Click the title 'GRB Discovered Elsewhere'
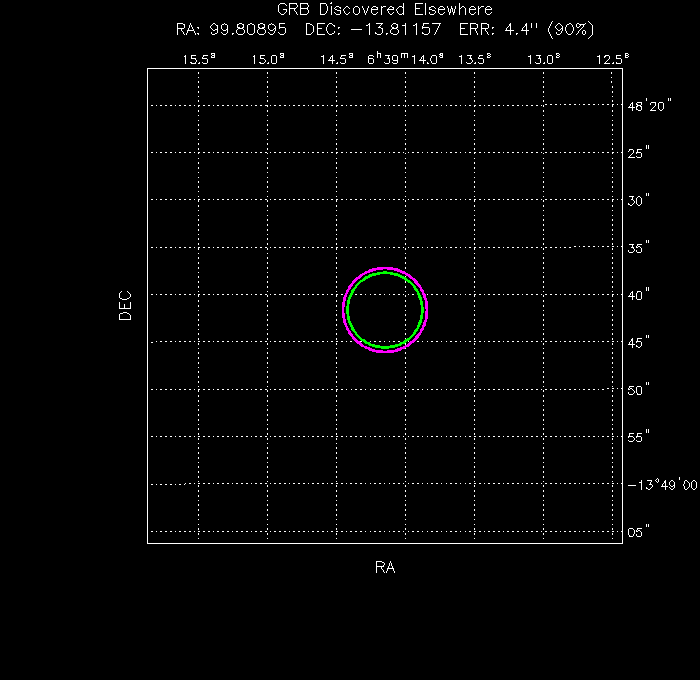Image resolution: width=700 pixels, height=680 pixels. (x=384, y=9)
